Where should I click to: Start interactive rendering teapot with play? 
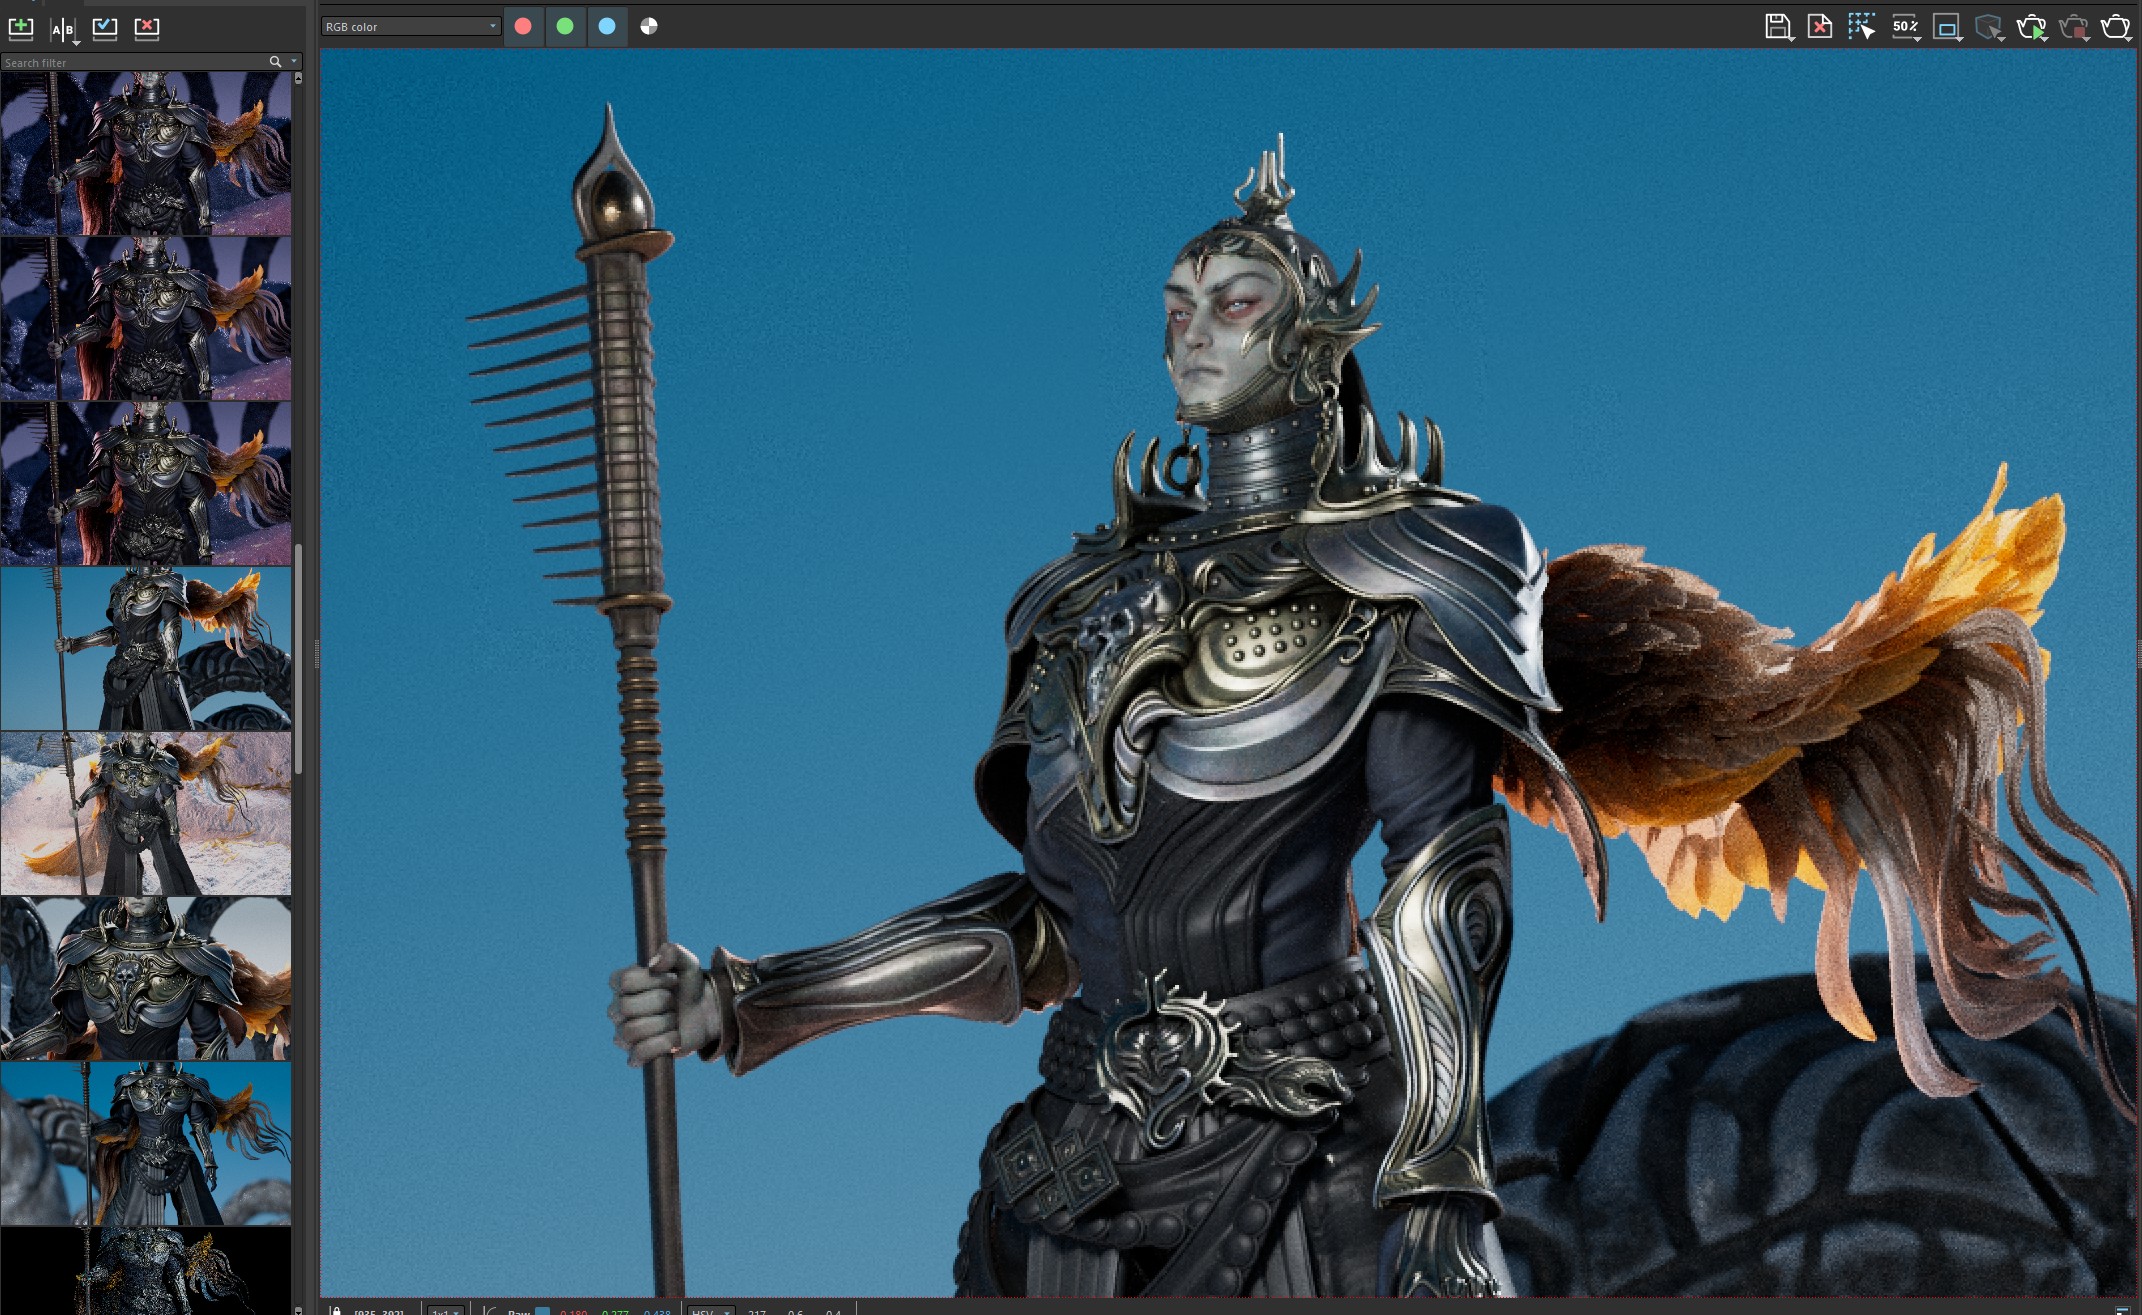(2031, 27)
